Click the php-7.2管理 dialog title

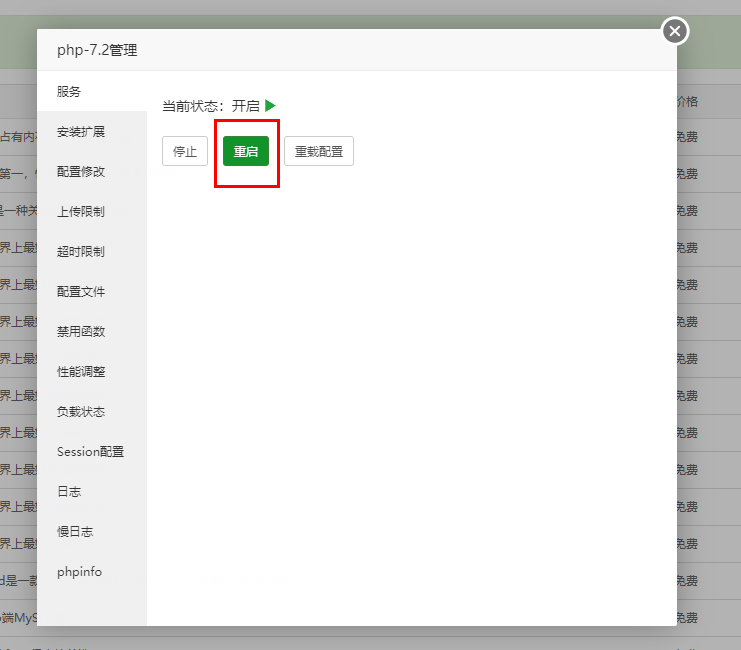[x=97, y=50]
